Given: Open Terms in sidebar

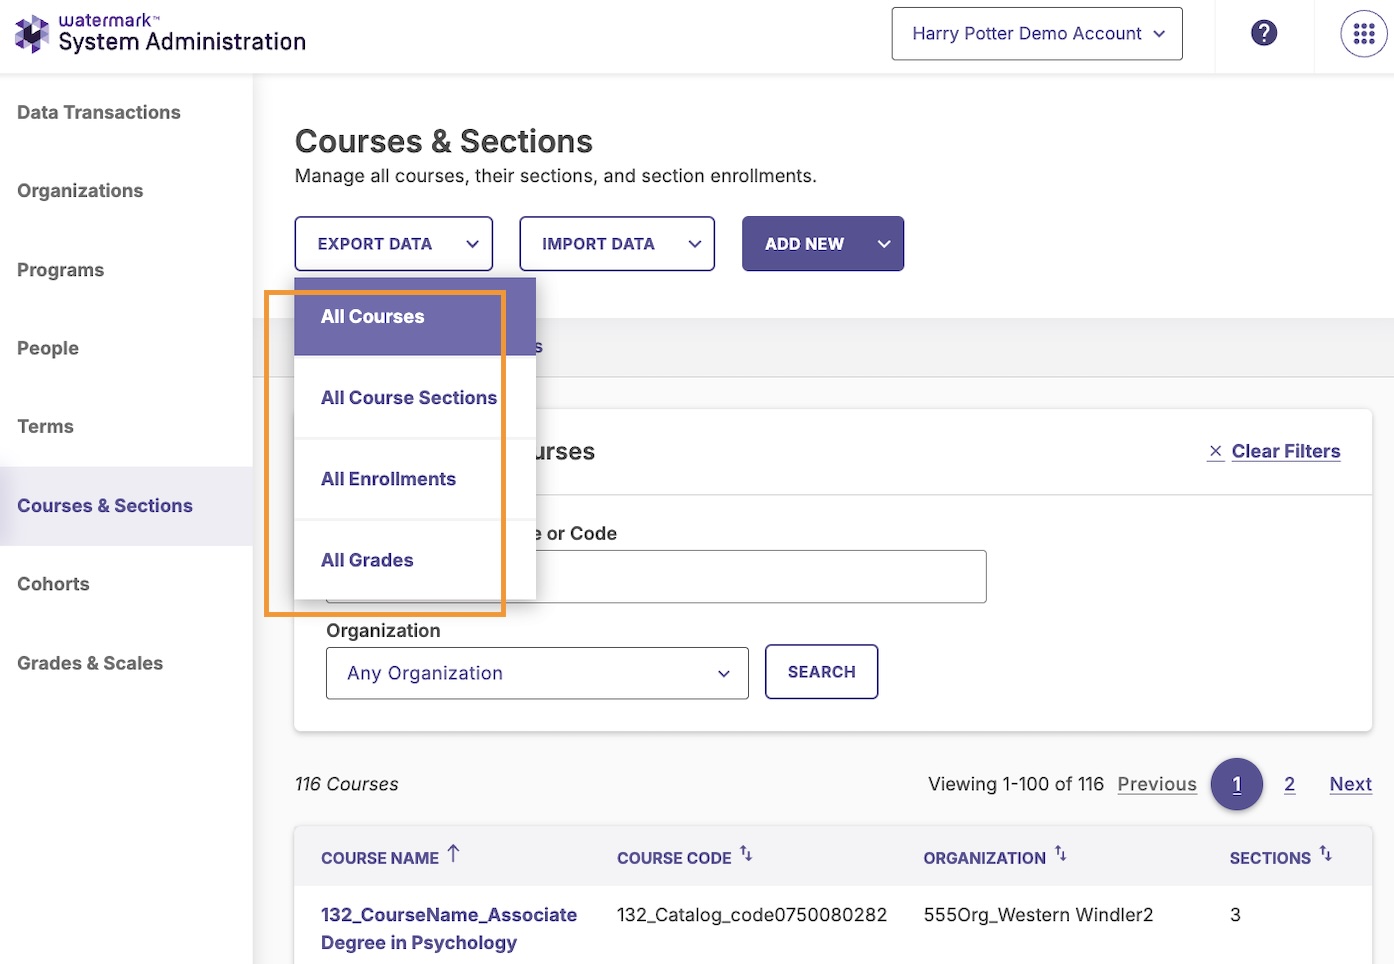Looking at the screenshot, I should pos(45,427).
